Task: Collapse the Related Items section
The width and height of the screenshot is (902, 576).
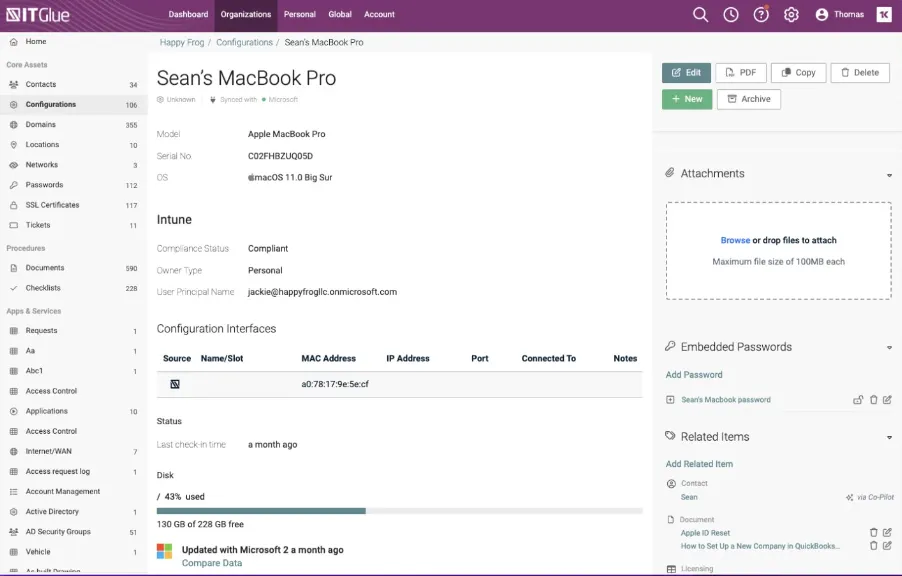Action: pos(889,438)
